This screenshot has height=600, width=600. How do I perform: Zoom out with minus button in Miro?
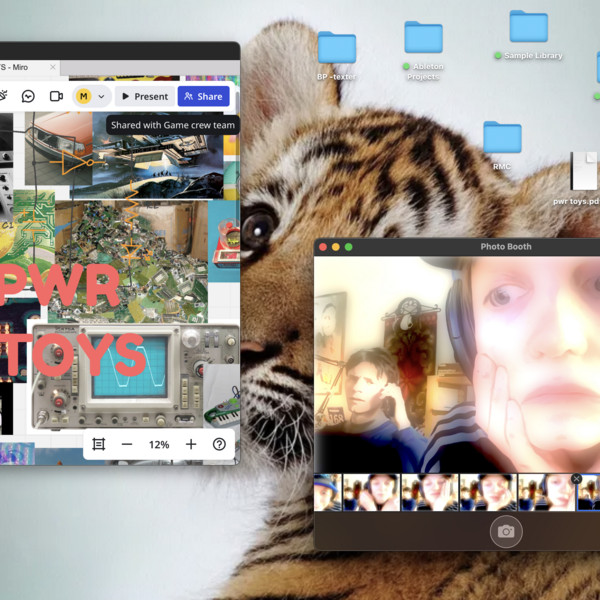click(x=127, y=444)
